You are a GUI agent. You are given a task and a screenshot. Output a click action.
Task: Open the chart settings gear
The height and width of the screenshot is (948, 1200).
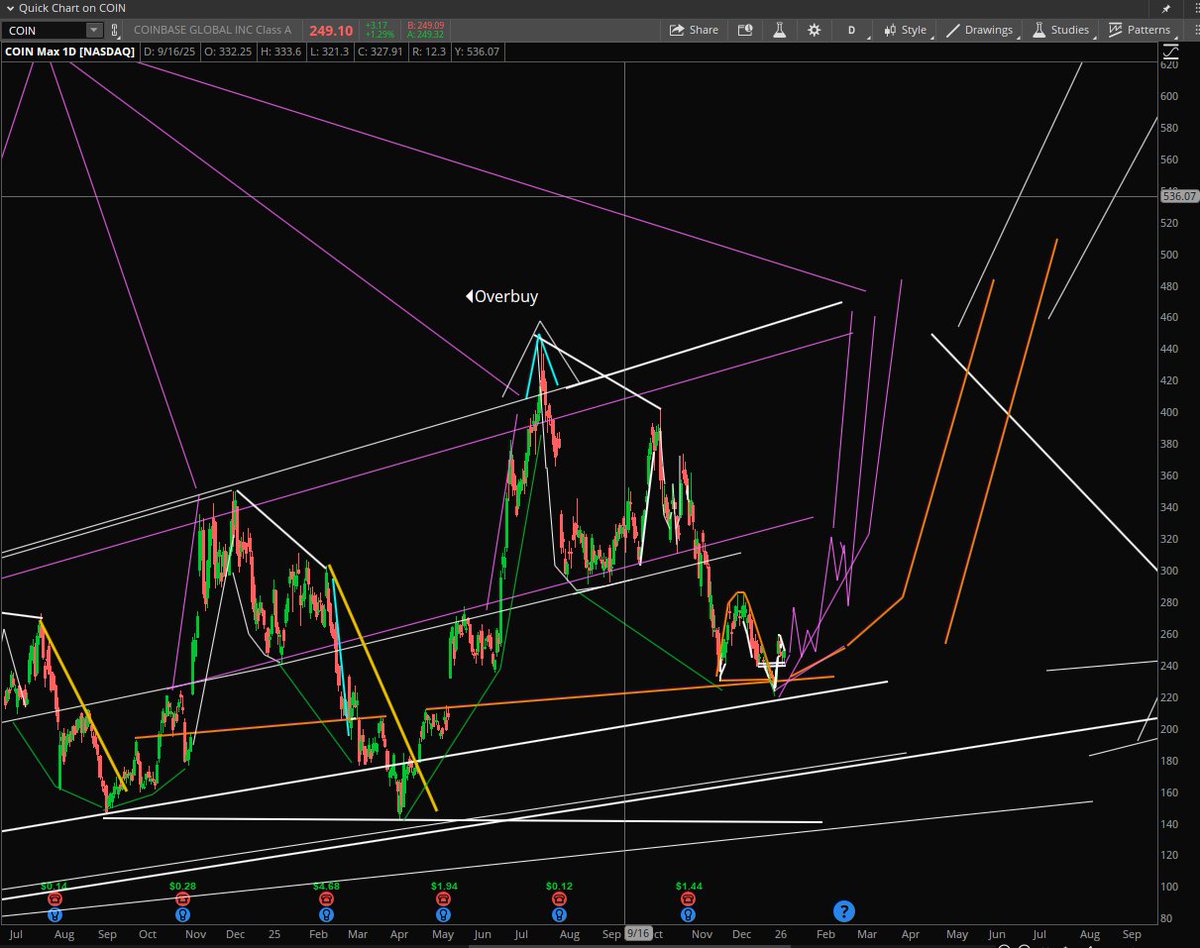click(815, 30)
